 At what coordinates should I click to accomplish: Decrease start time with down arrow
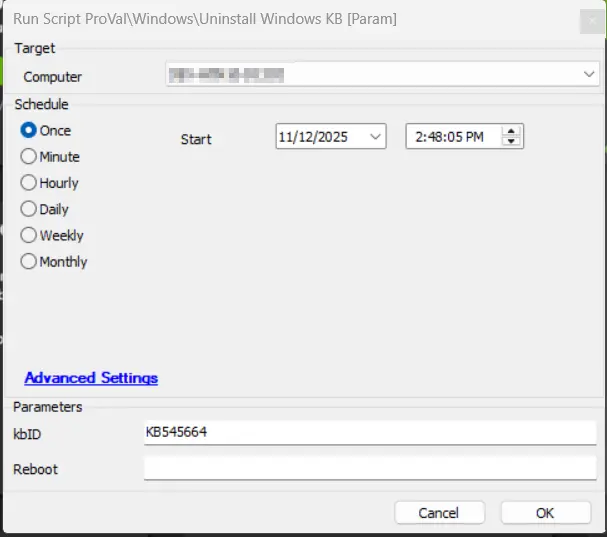tap(512, 143)
